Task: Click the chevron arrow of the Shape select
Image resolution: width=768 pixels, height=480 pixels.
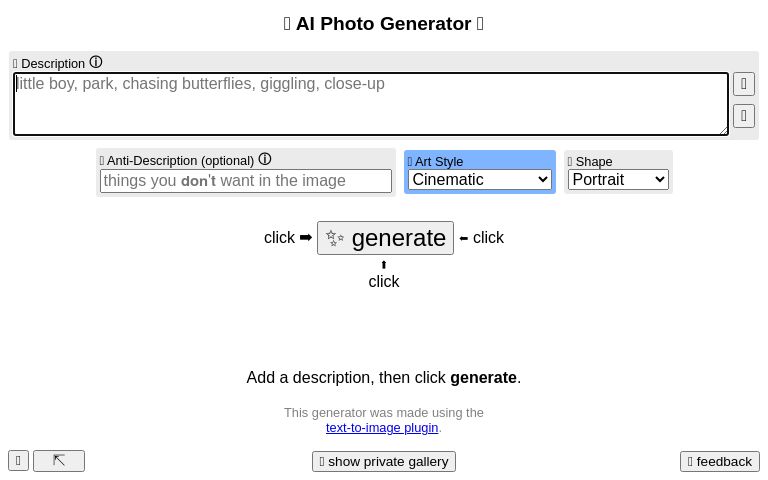Action: [659, 180]
